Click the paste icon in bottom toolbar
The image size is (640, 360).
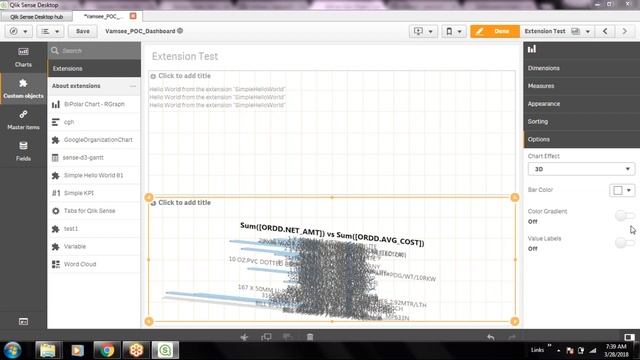(x=288, y=337)
